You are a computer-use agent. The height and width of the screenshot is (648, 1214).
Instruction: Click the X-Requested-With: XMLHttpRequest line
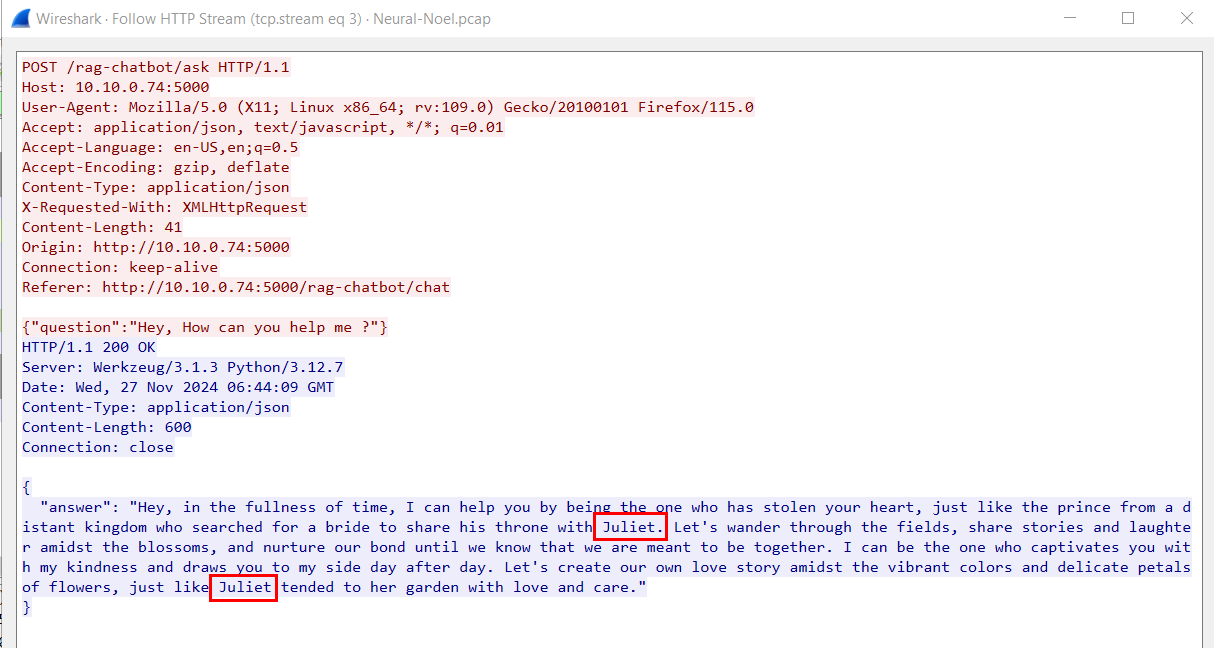[165, 207]
